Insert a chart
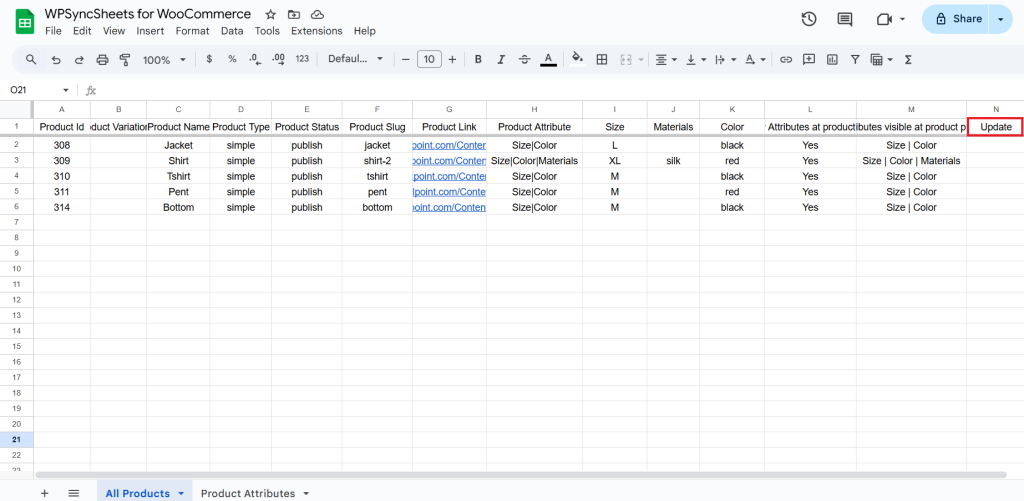1024x501 pixels. (x=832, y=59)
